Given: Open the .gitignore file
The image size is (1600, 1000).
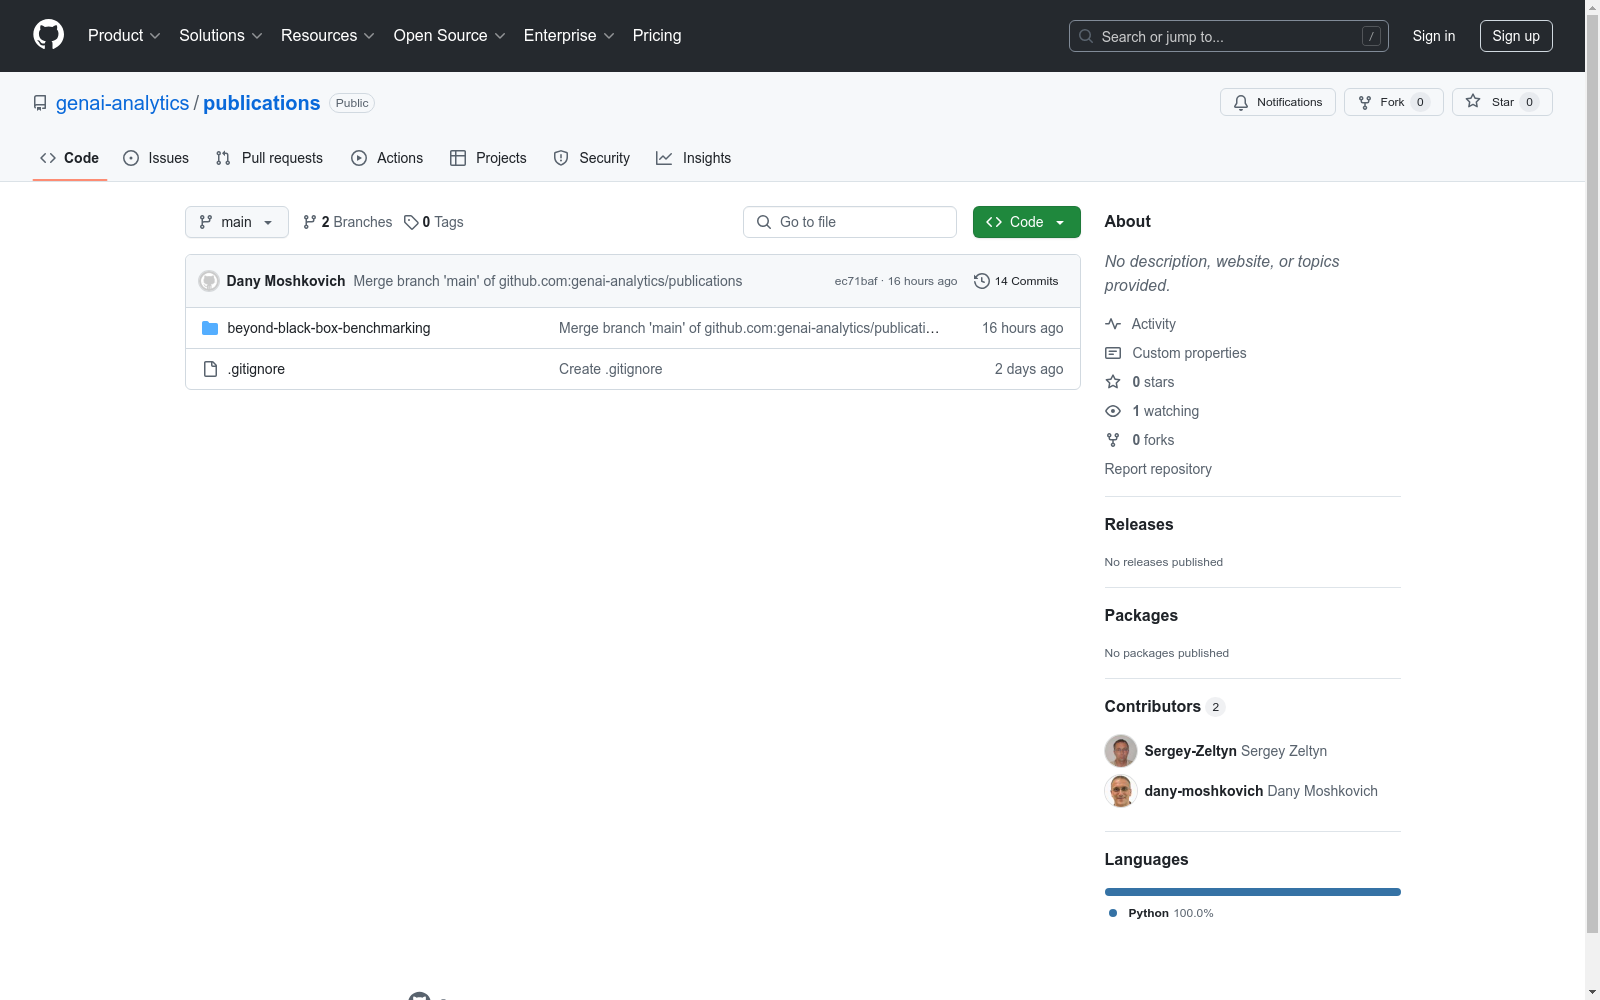Looking at the screenshot, I should pos(256,369).
